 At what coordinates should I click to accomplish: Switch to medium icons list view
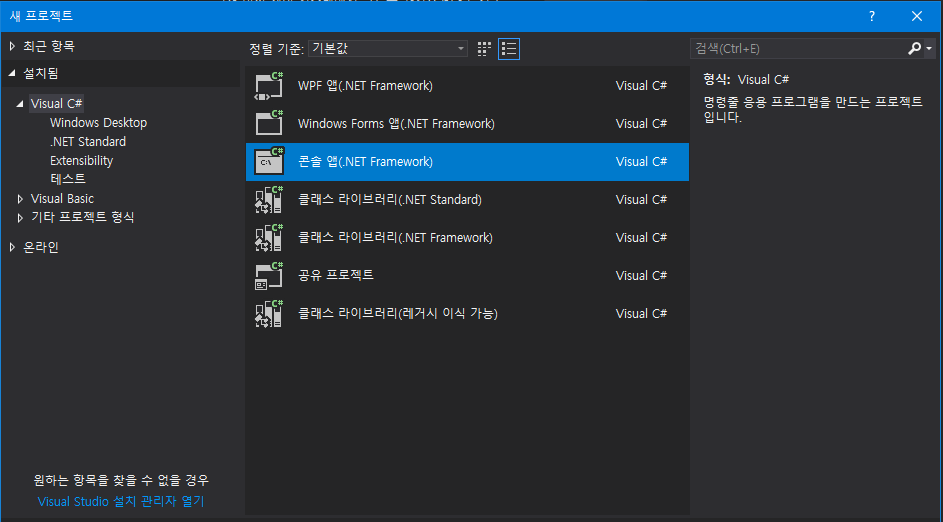(509, 49)
